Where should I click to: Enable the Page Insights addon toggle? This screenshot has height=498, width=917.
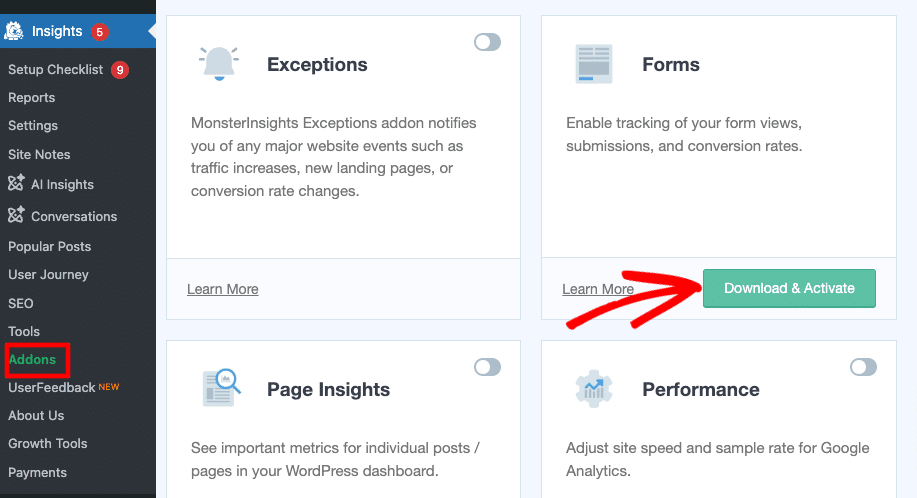click(487, 367)
